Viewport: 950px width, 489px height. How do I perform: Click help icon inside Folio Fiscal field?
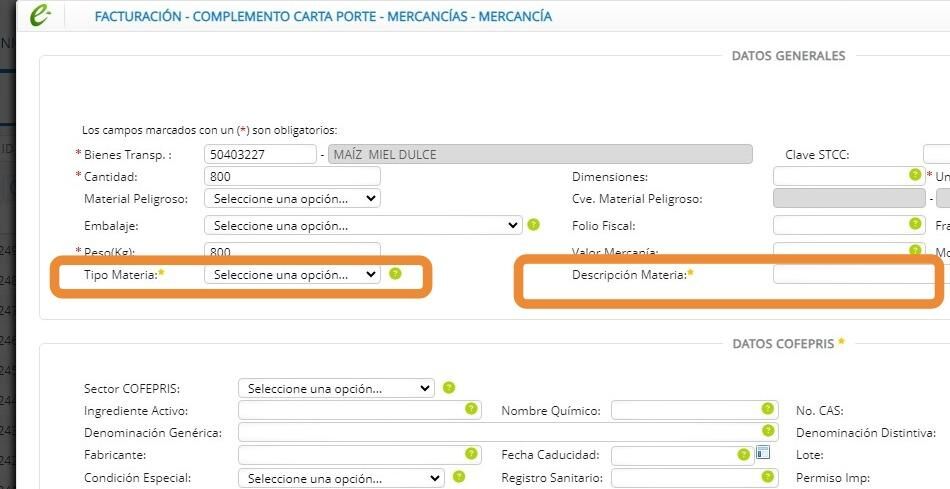(x=915, y=225)
